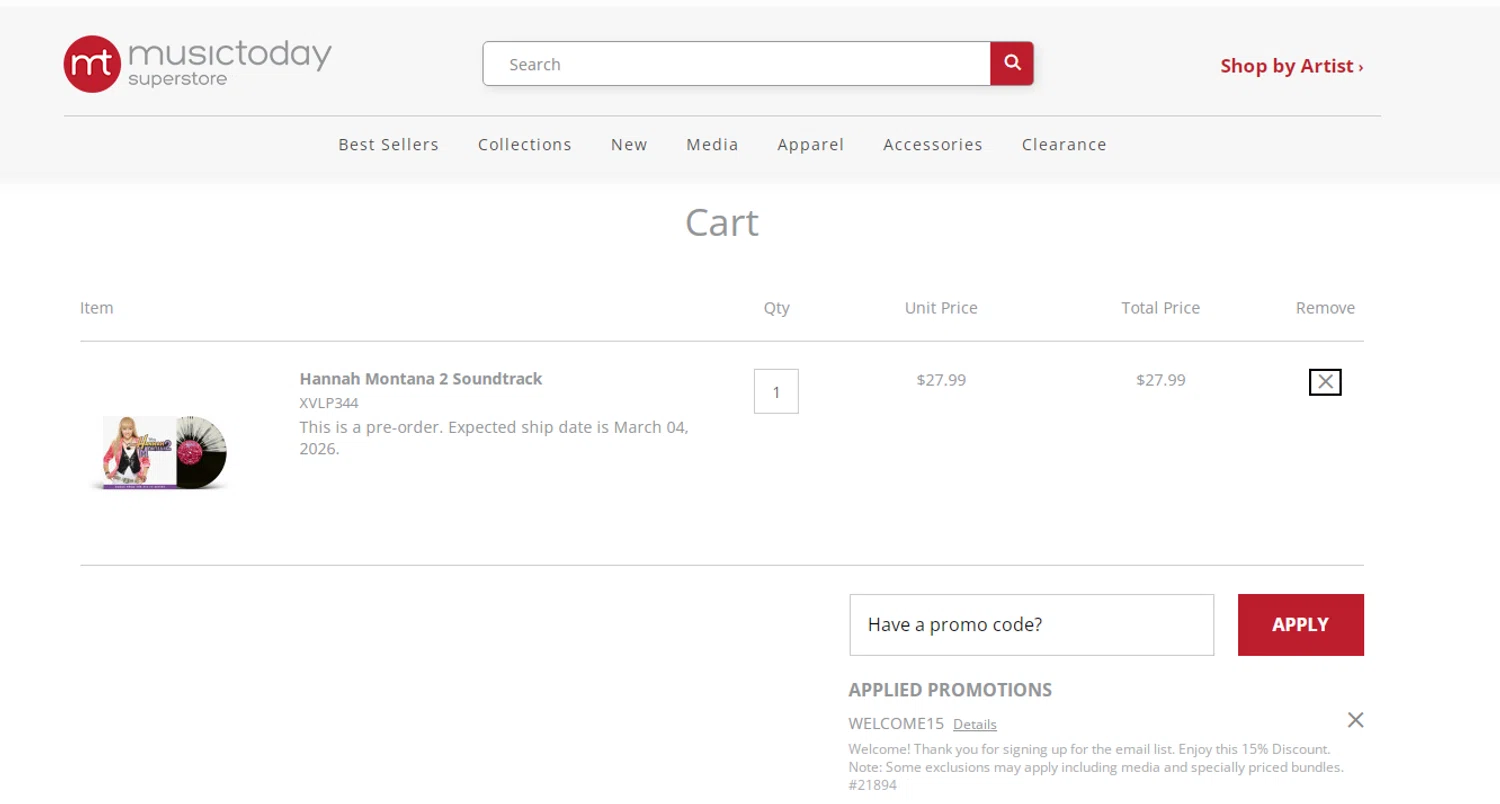Click the $27.99 under Total Price
This screenshot has height=804, width=1500.
click(1161, 380)
